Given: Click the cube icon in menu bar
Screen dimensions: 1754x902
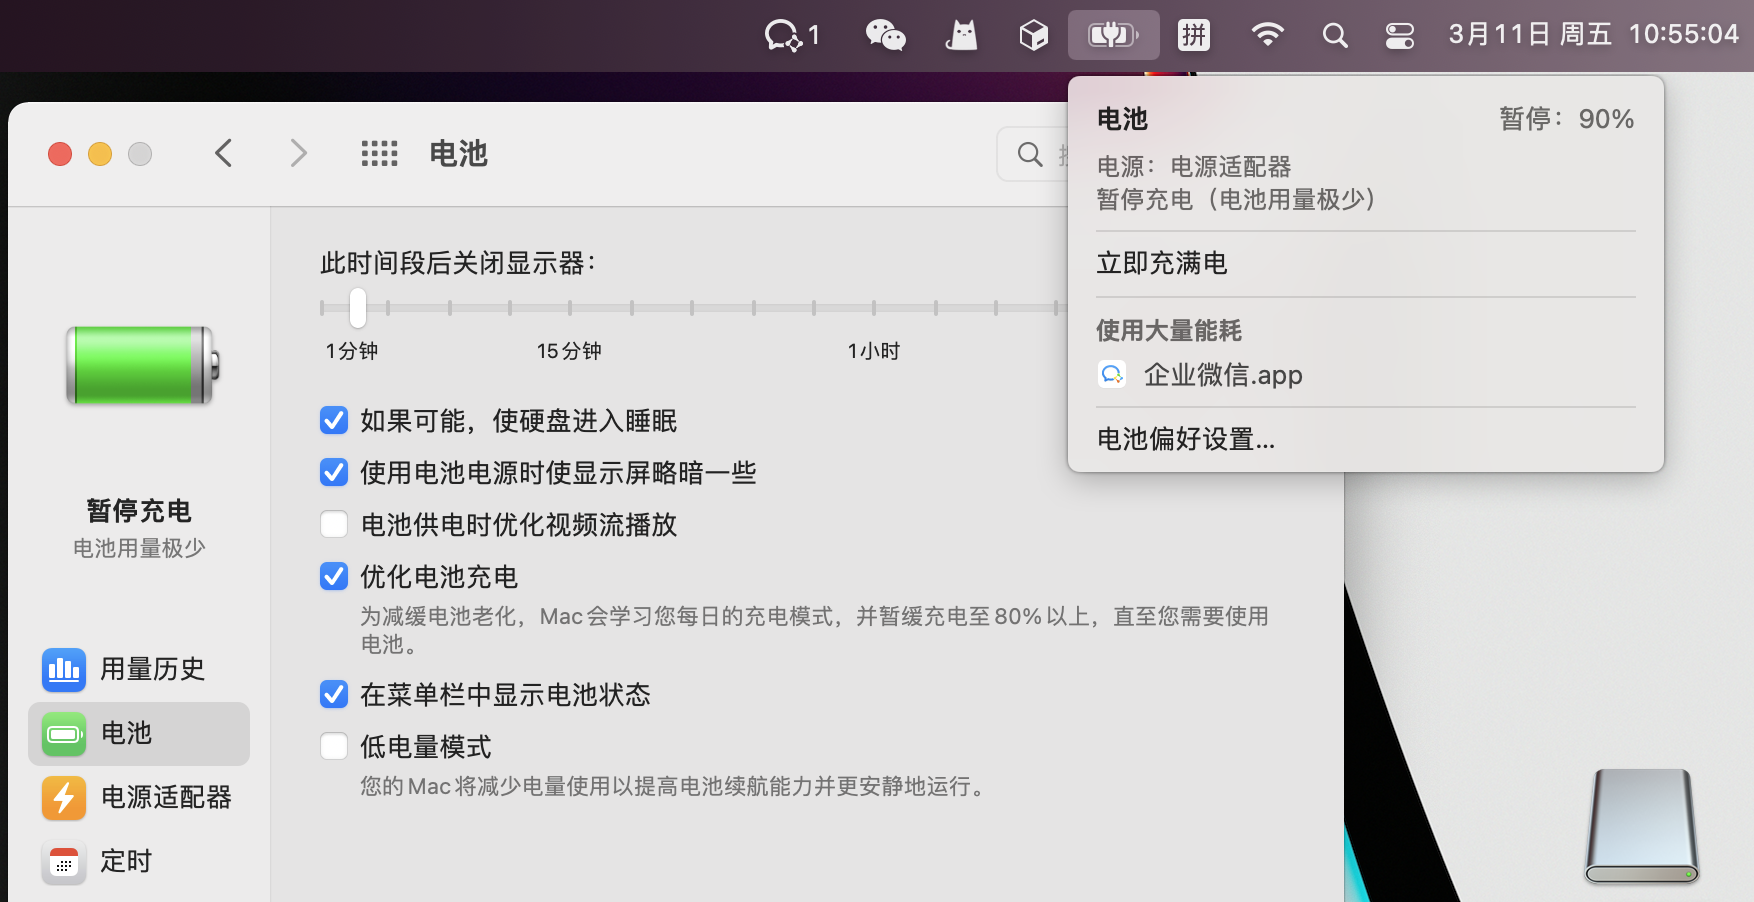Looking at the screenshot, I should pos(1033,35).
